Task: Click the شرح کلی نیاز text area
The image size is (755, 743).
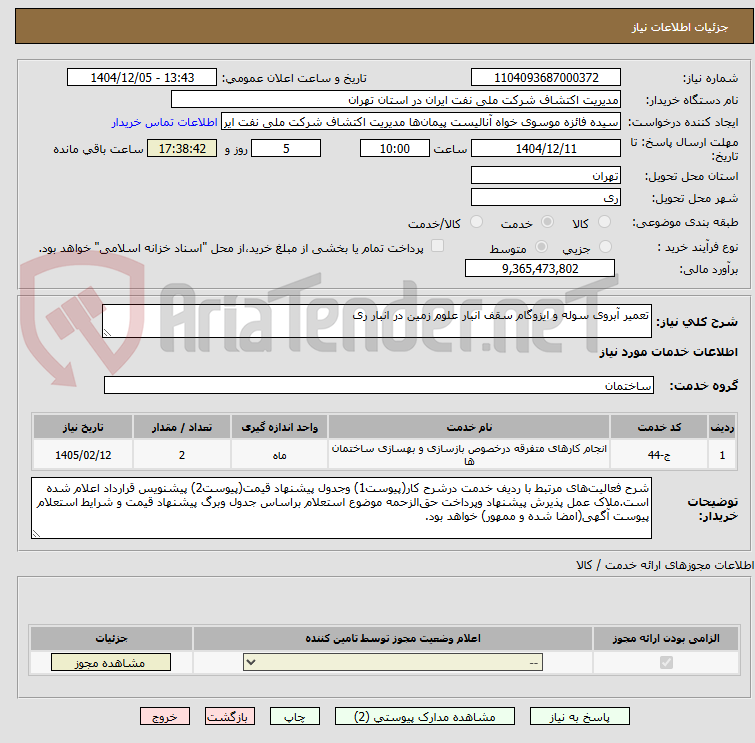Action: click(377, 321)
